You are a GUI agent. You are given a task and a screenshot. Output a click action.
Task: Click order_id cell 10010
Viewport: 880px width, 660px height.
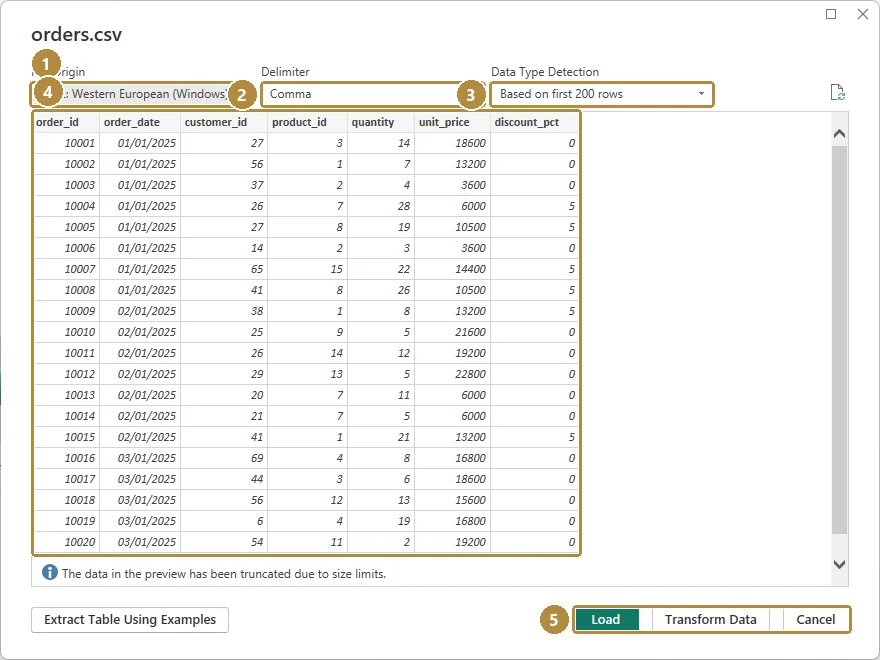pyautogui.click(x=67, y=332)
